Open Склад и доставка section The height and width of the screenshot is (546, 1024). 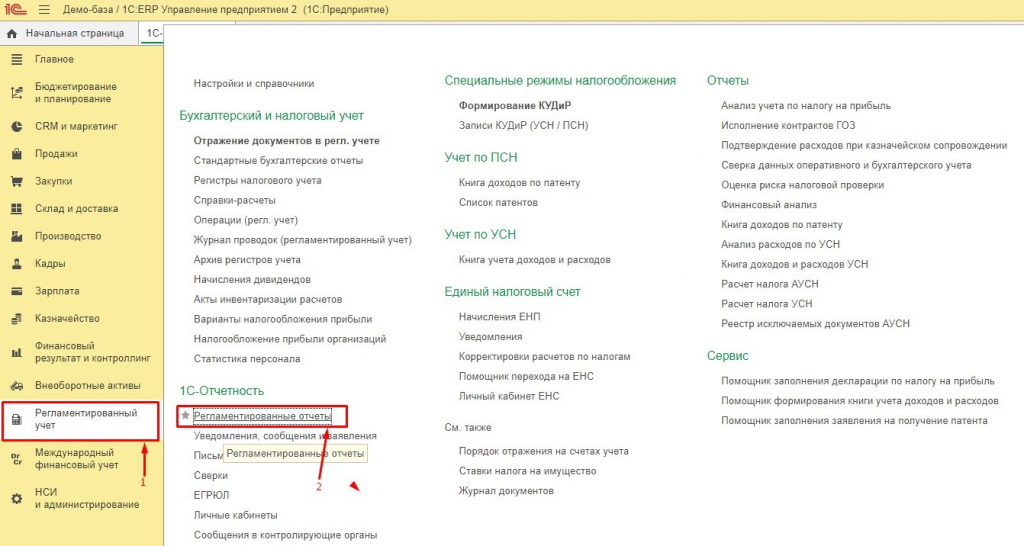(x=76, y=209)
